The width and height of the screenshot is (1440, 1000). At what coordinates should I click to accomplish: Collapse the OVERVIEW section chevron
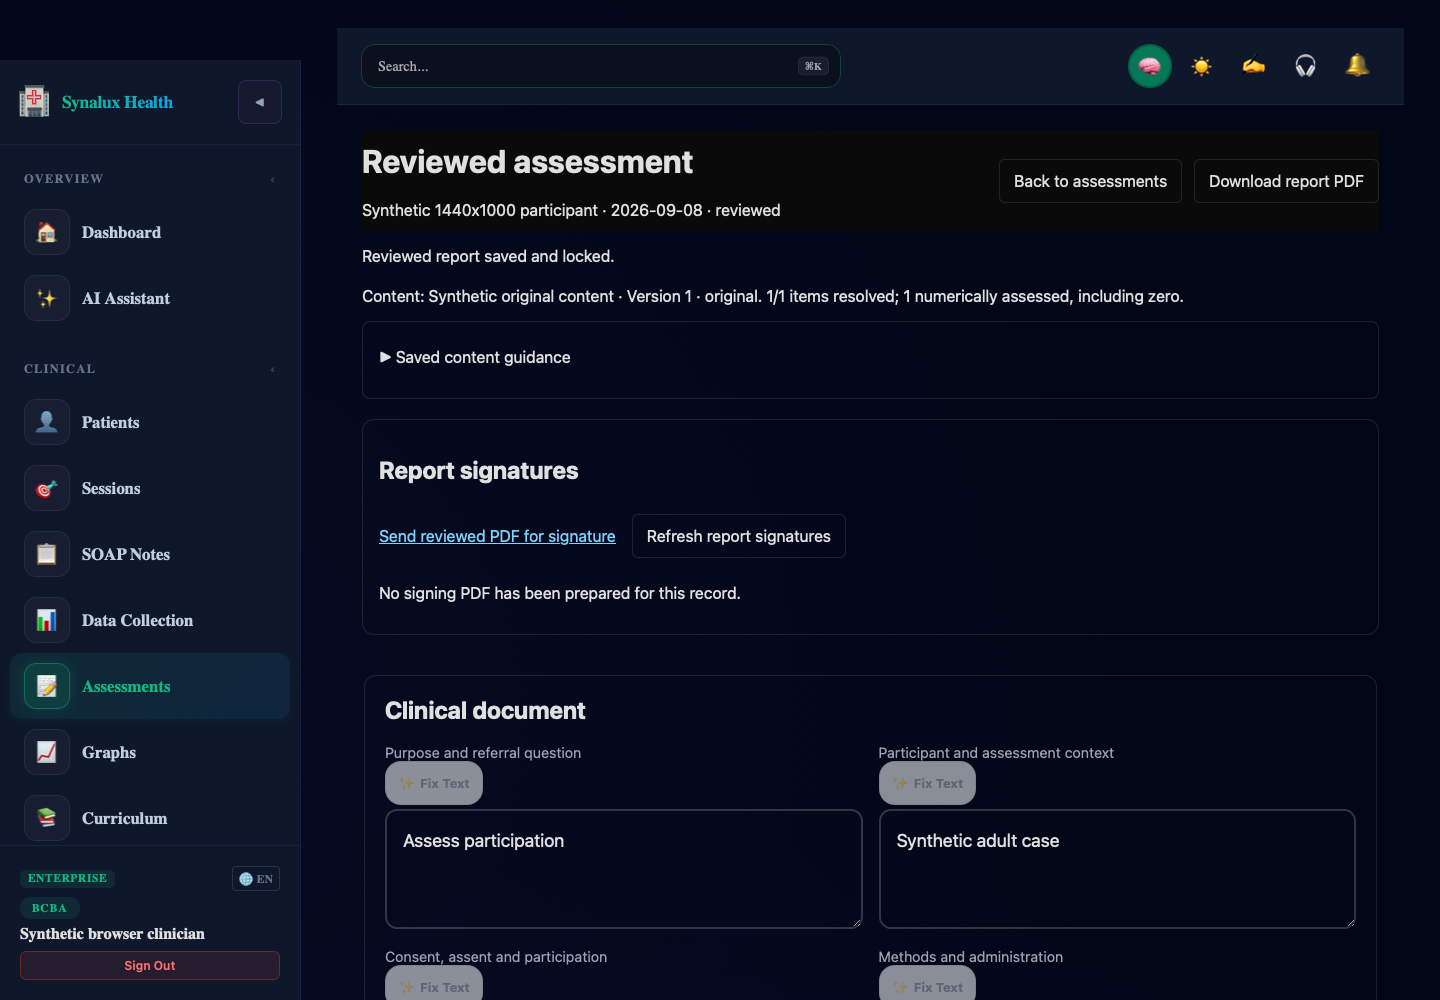pyautogui.click(x=272, y=179)
